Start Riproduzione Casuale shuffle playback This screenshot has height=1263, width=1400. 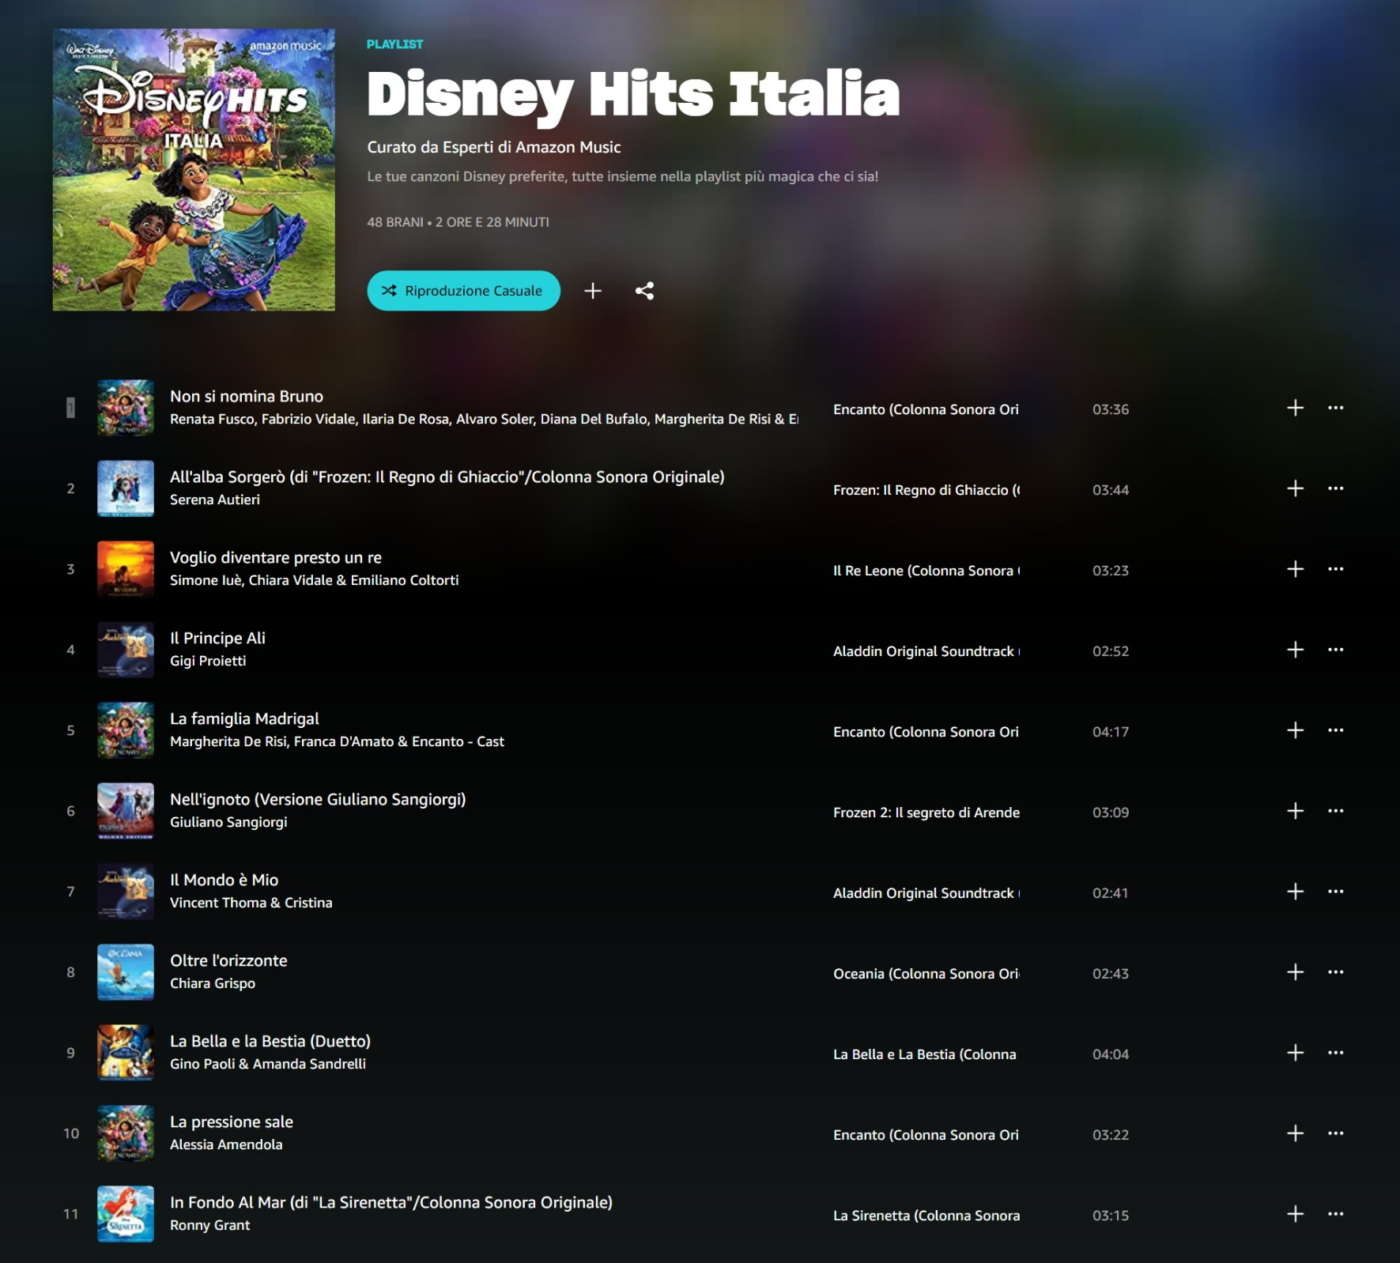(463, 291)
